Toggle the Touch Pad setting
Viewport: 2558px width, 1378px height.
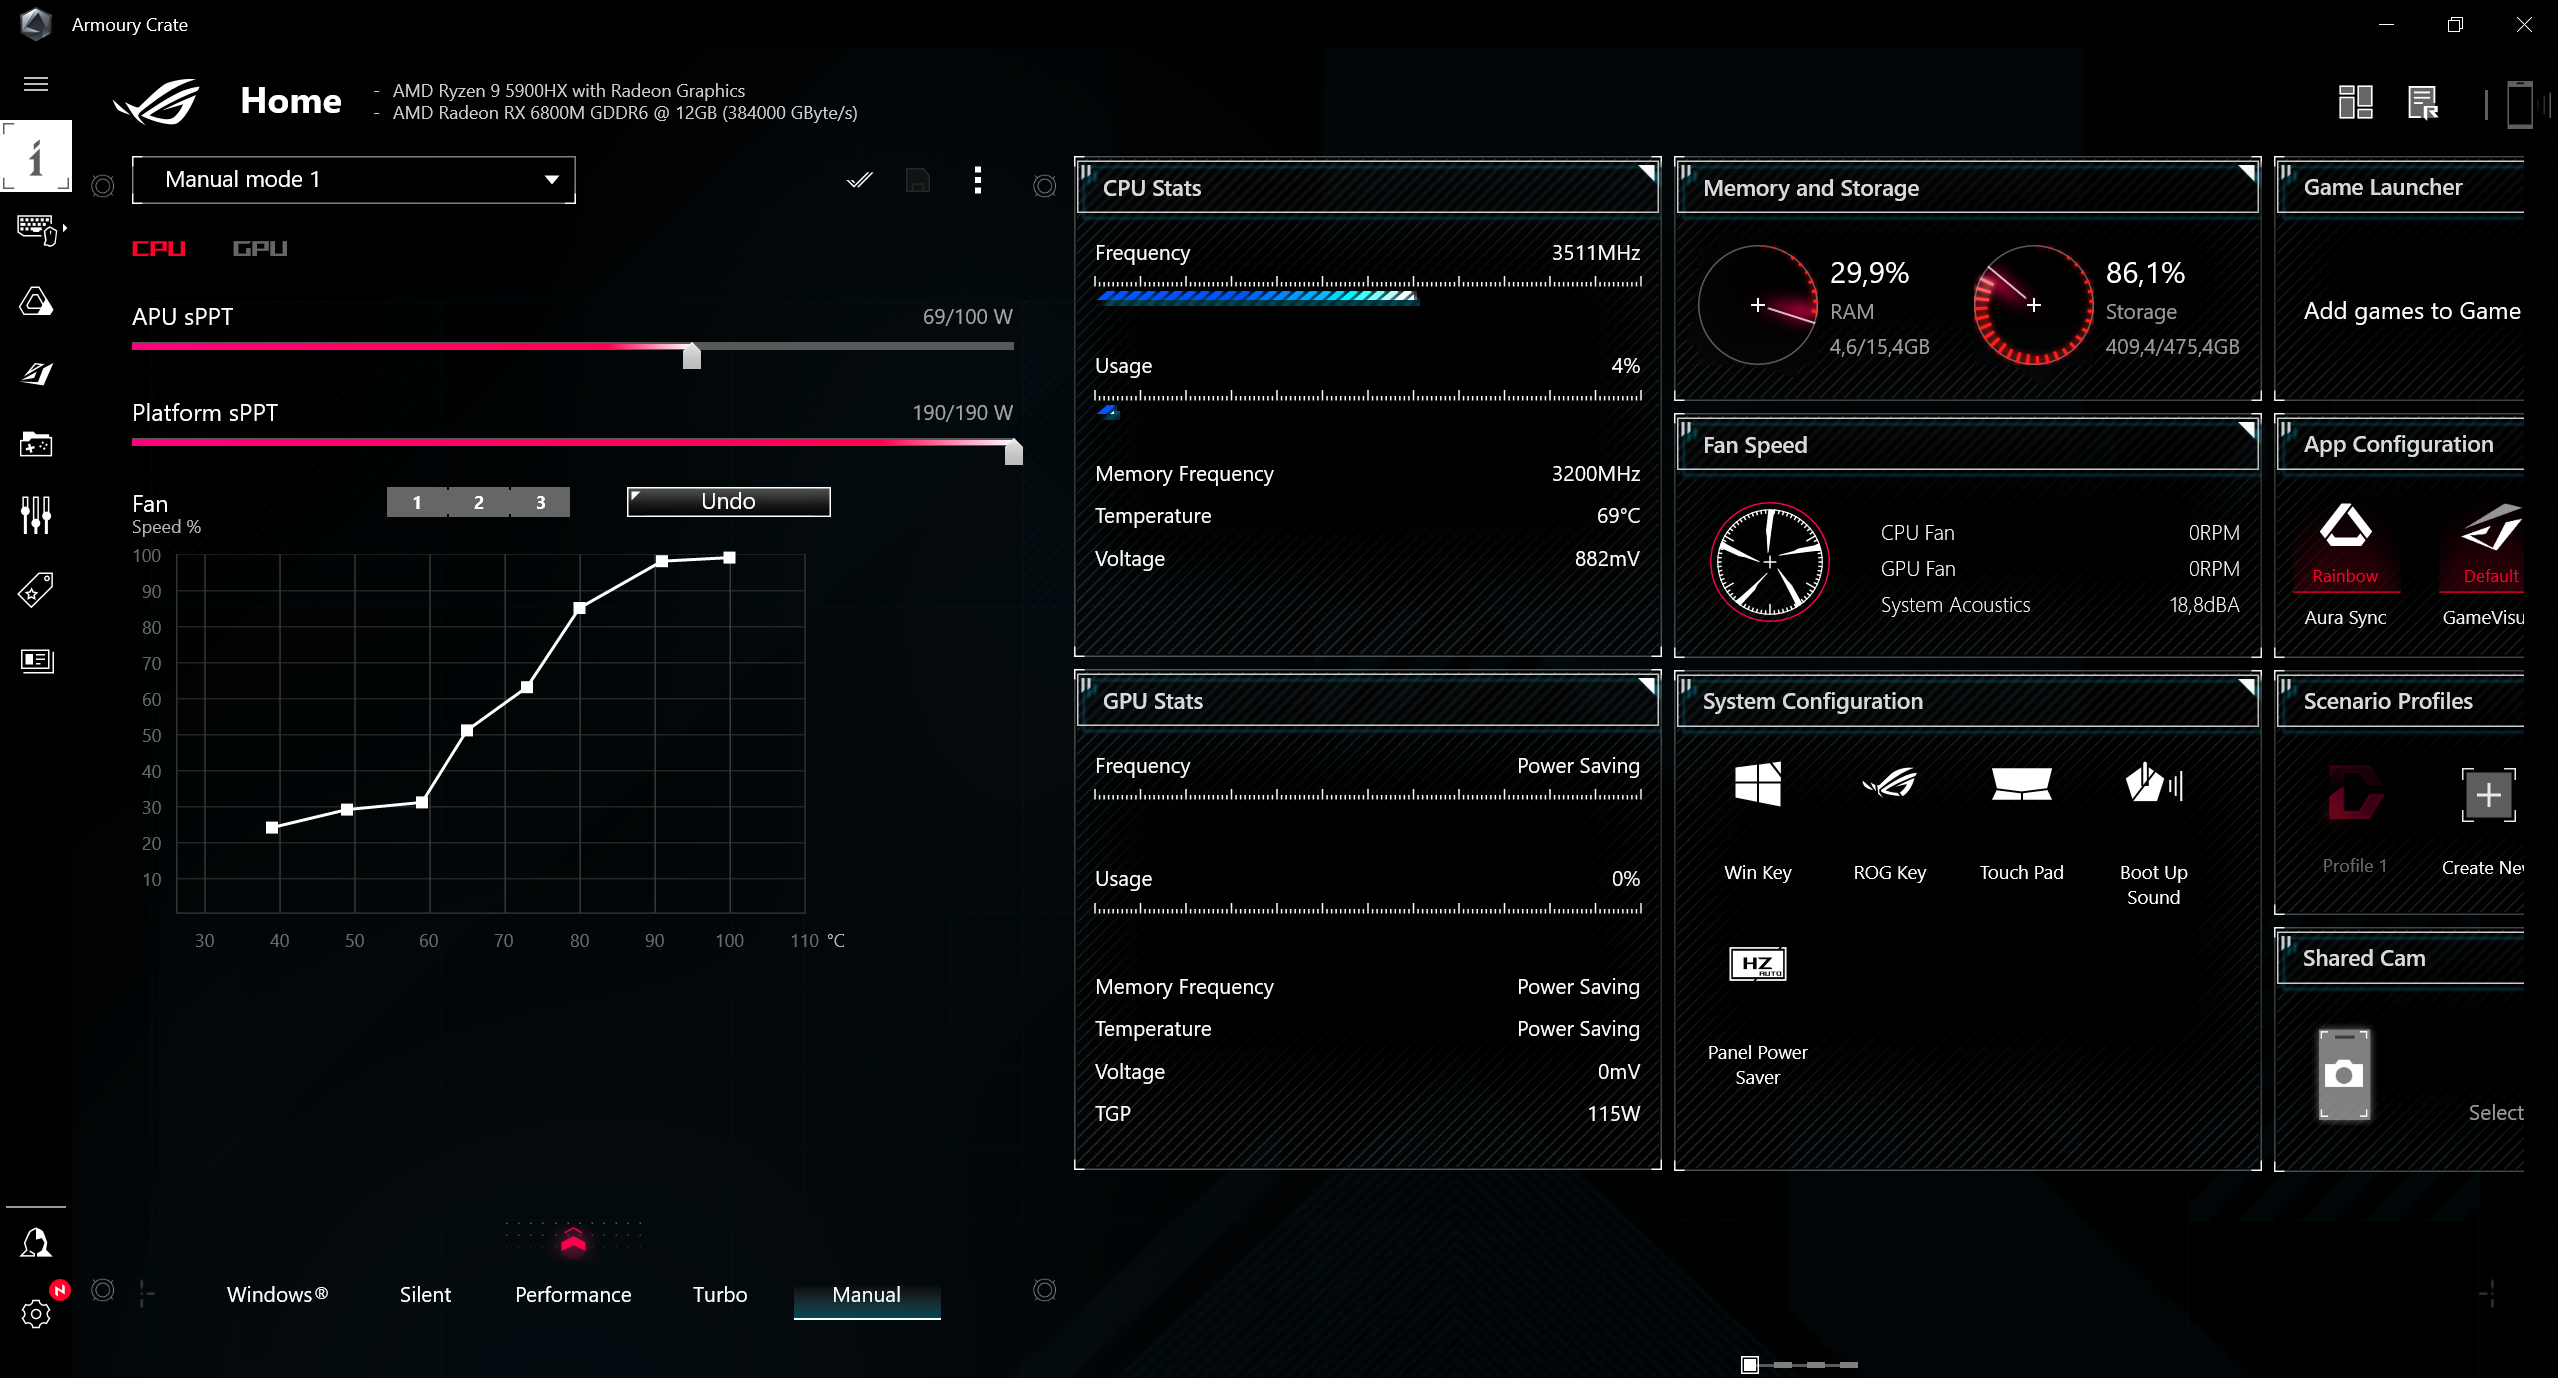tap(2021, 784)
